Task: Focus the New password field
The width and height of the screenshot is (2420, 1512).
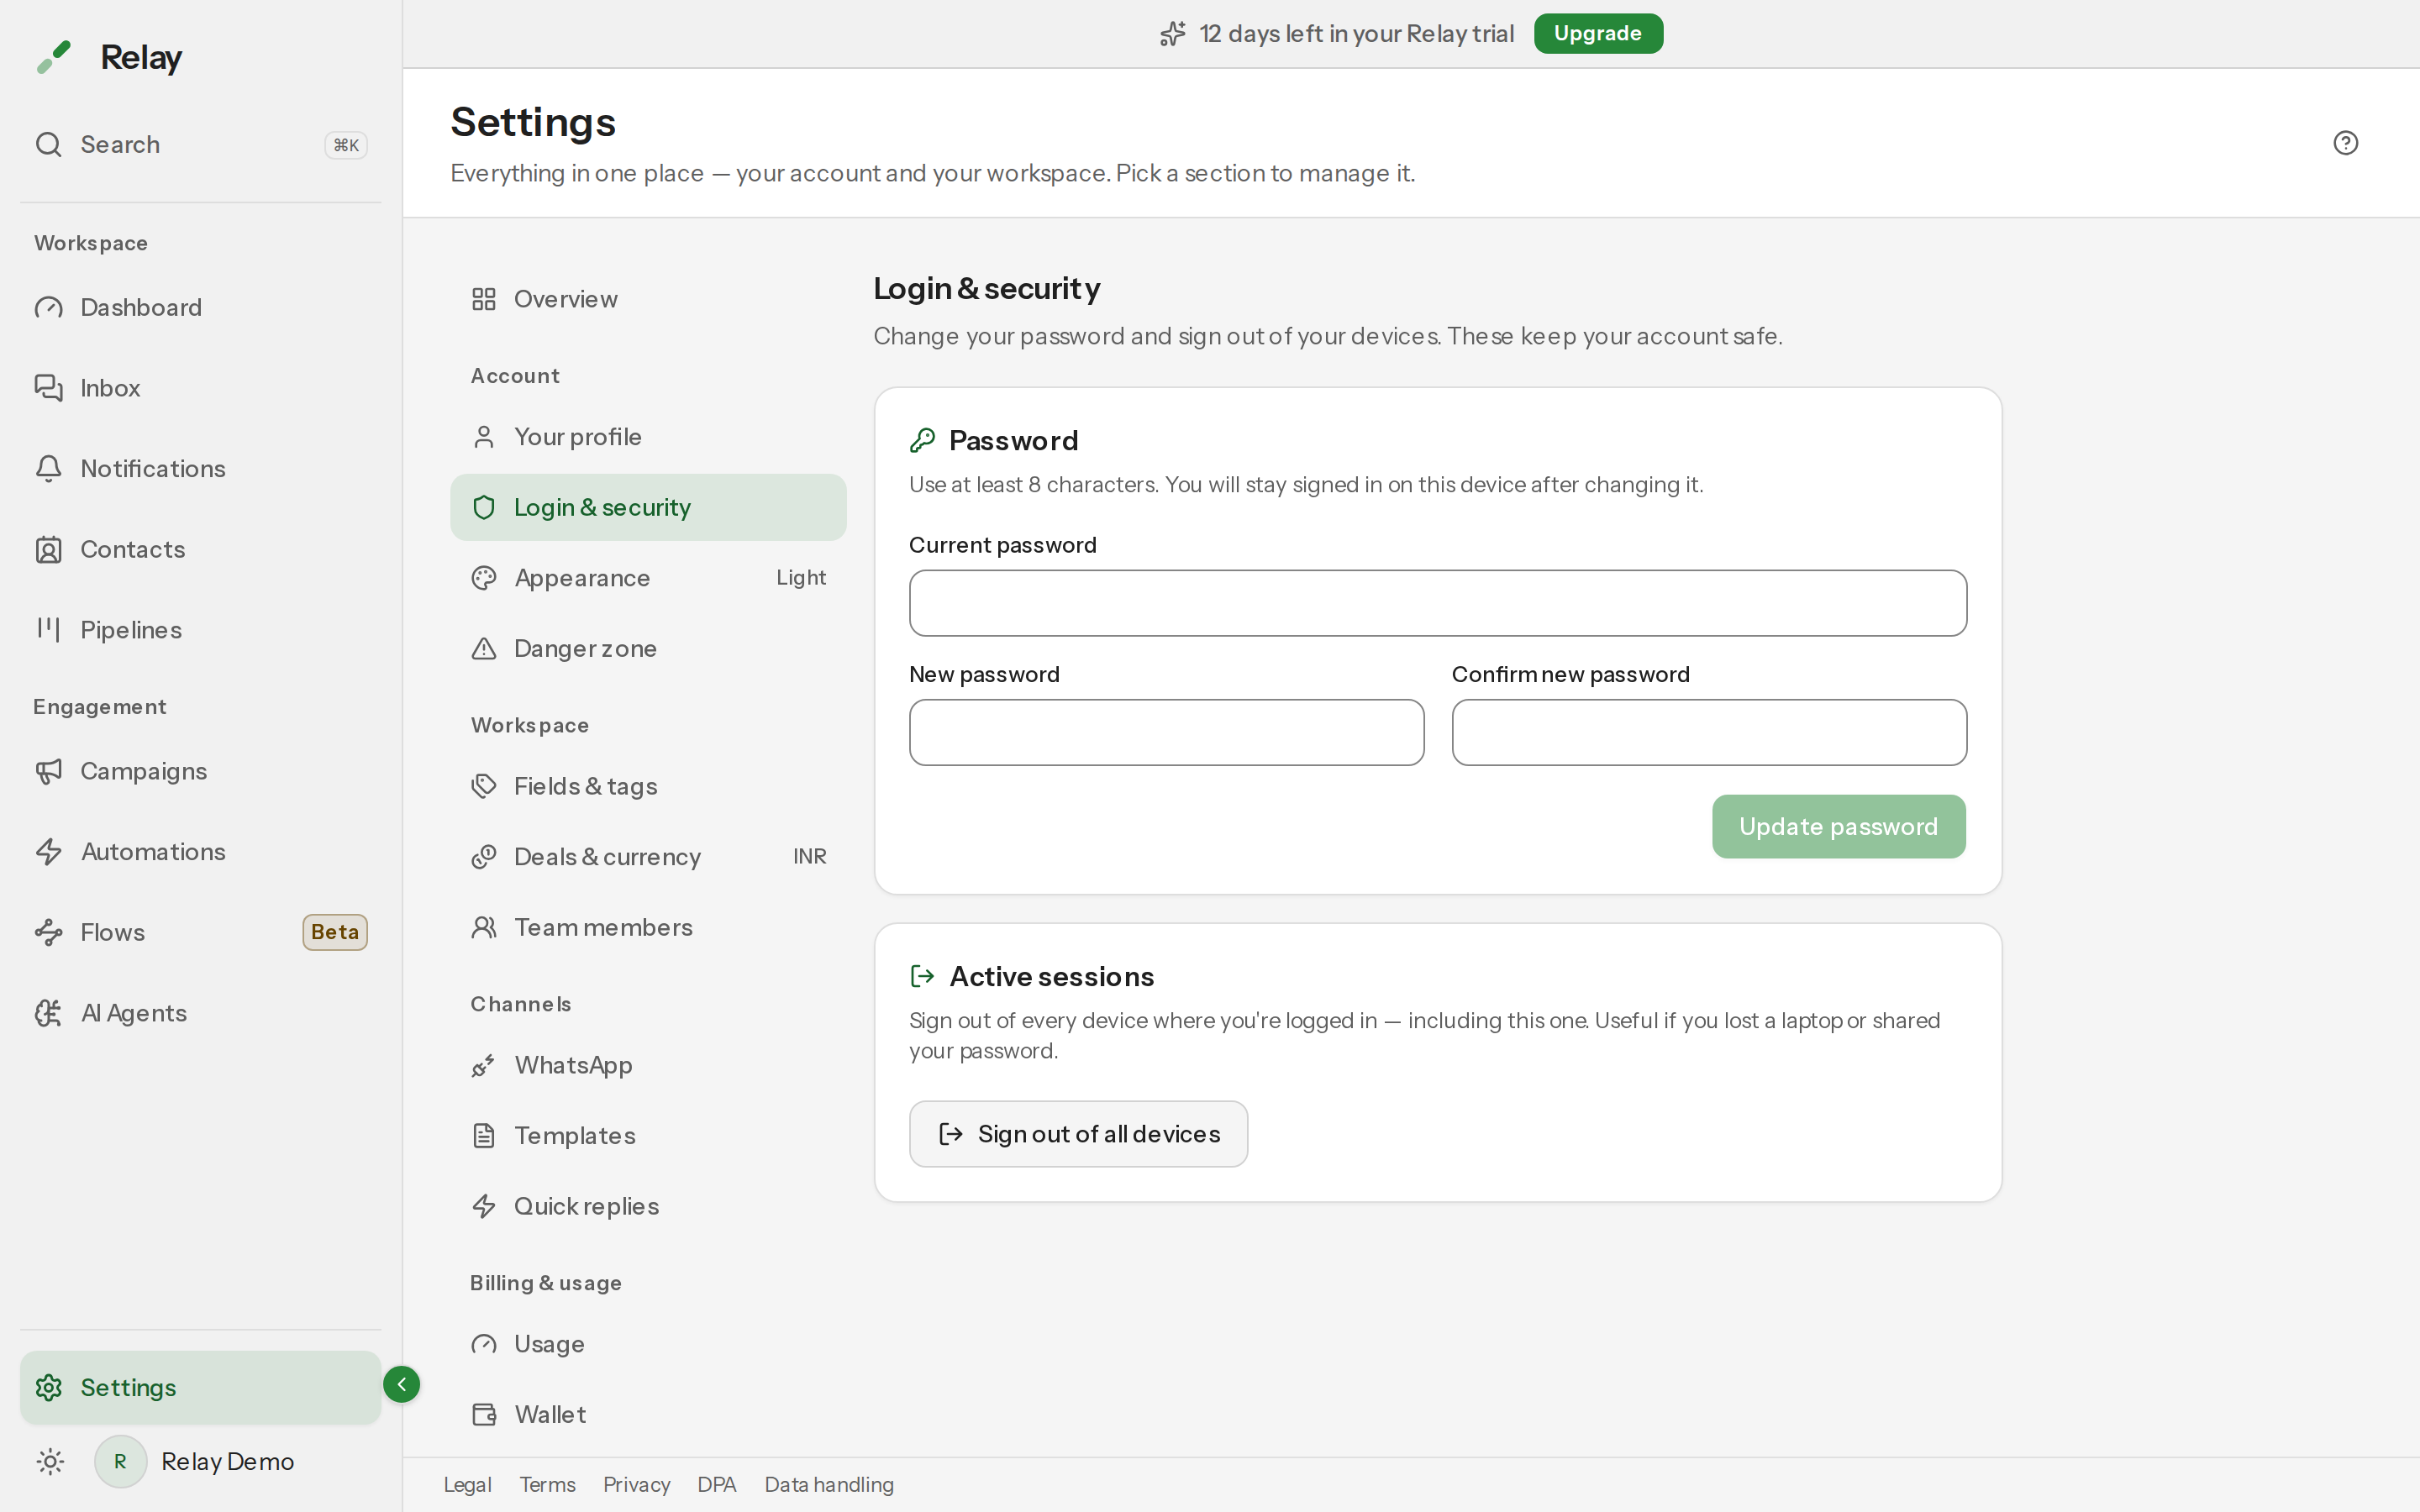Action: point(1166,732)
